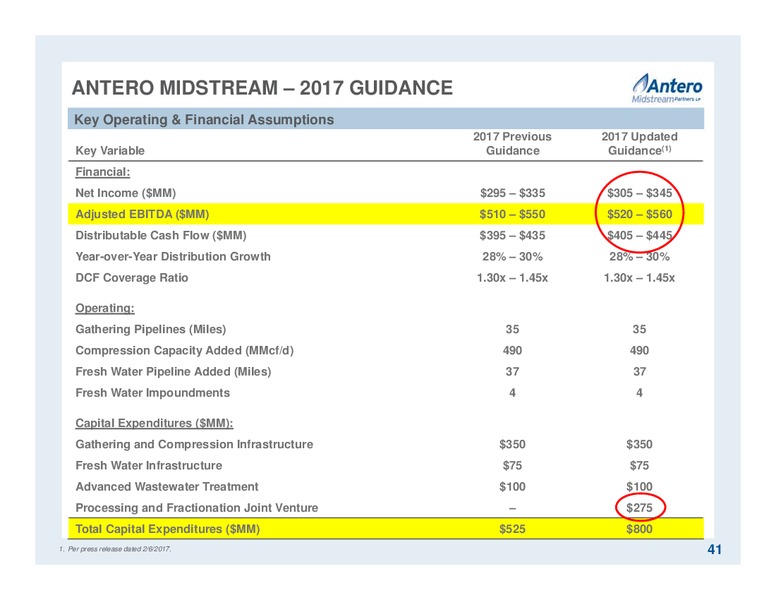
Task: Select "37" in the Previous Guidance column
Action: (x=512, y=372)
